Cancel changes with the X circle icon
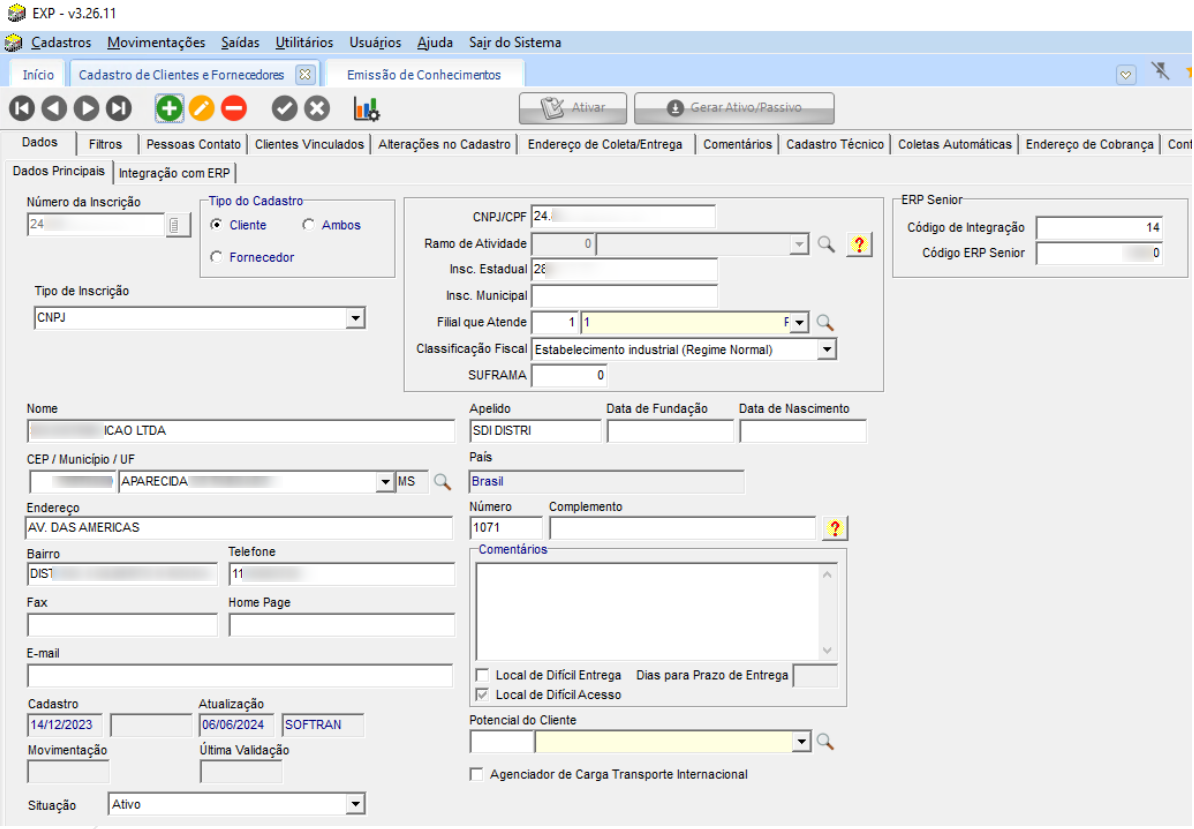 [317, 108]
